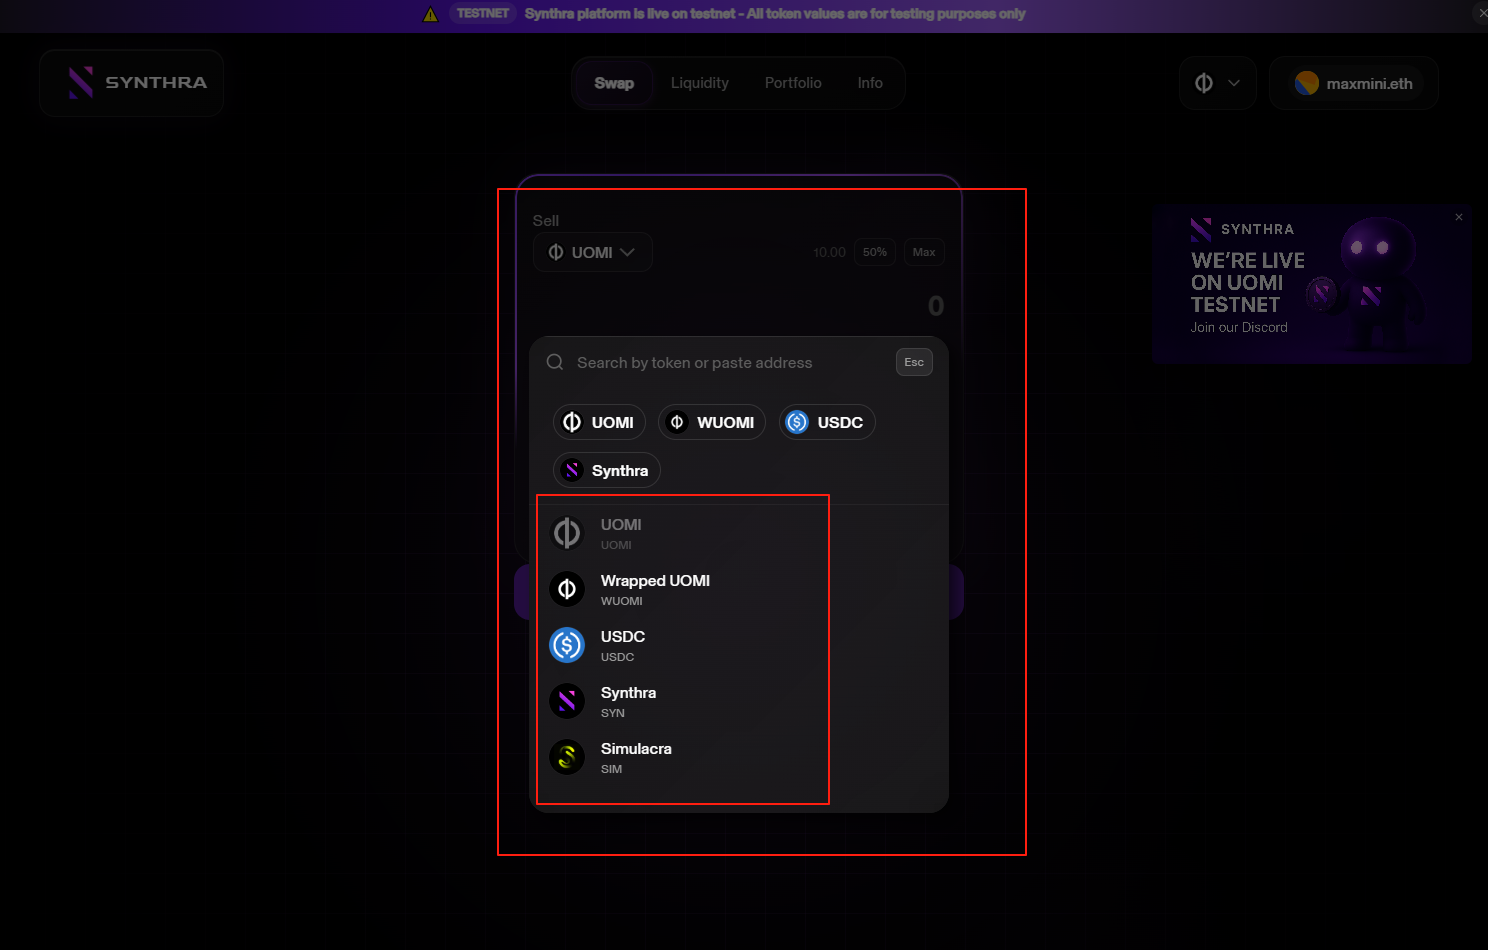
Task: Switch to the Portfolio tab
Action: [793, 83]
